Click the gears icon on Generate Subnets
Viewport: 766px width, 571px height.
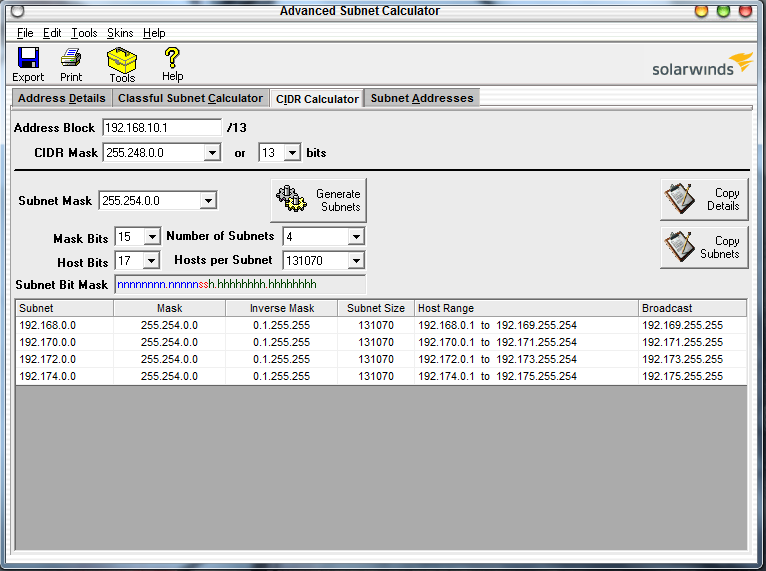point(292,199)
